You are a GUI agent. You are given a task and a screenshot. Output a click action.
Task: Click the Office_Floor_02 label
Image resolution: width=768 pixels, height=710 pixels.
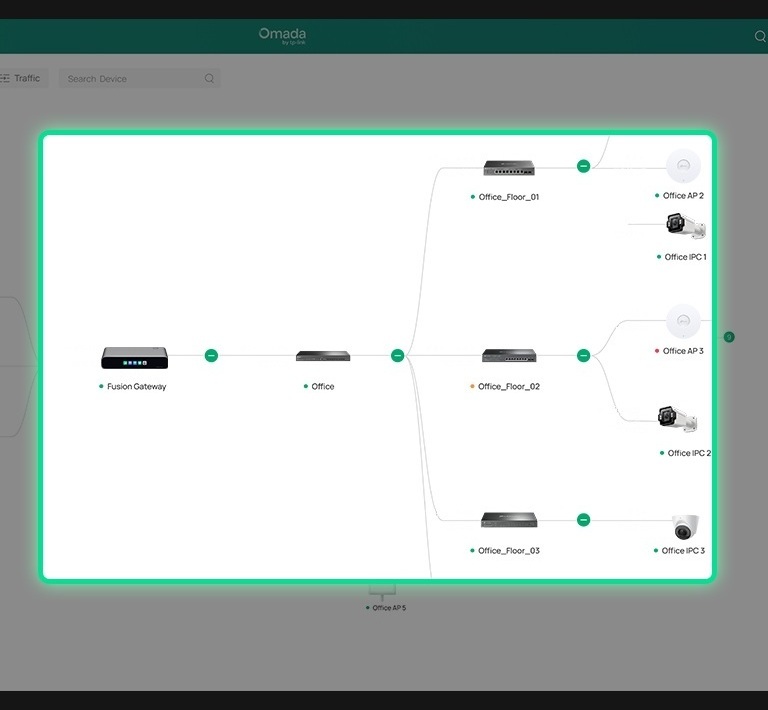pos(509,386)
